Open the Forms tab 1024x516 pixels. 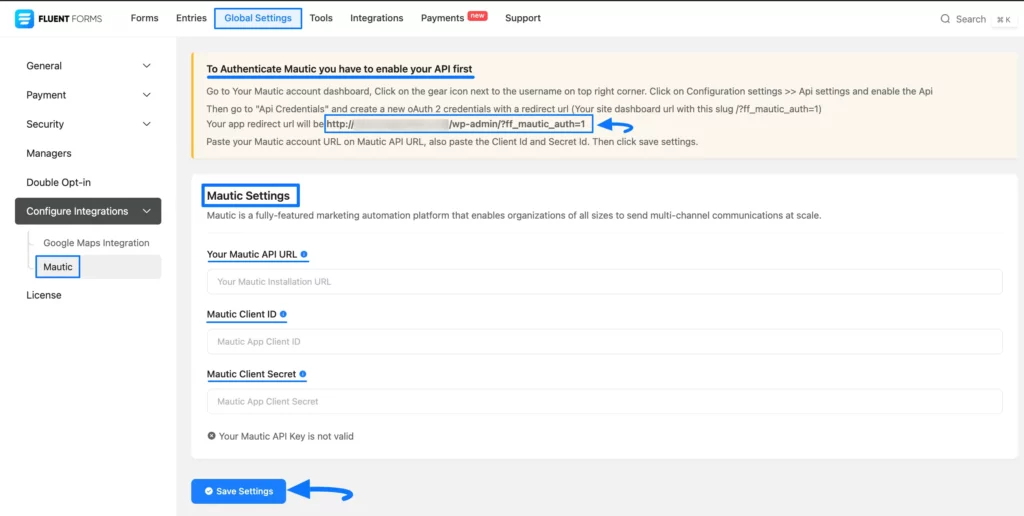(x=144, y=18)
